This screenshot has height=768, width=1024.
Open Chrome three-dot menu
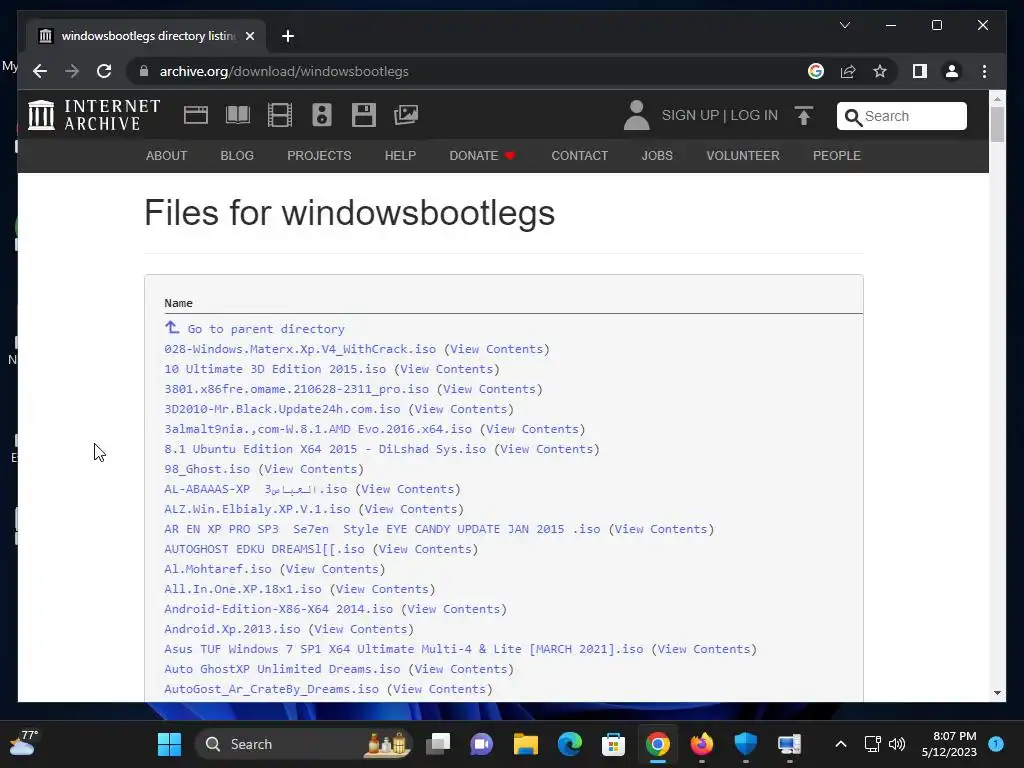[x=984, y=71]
